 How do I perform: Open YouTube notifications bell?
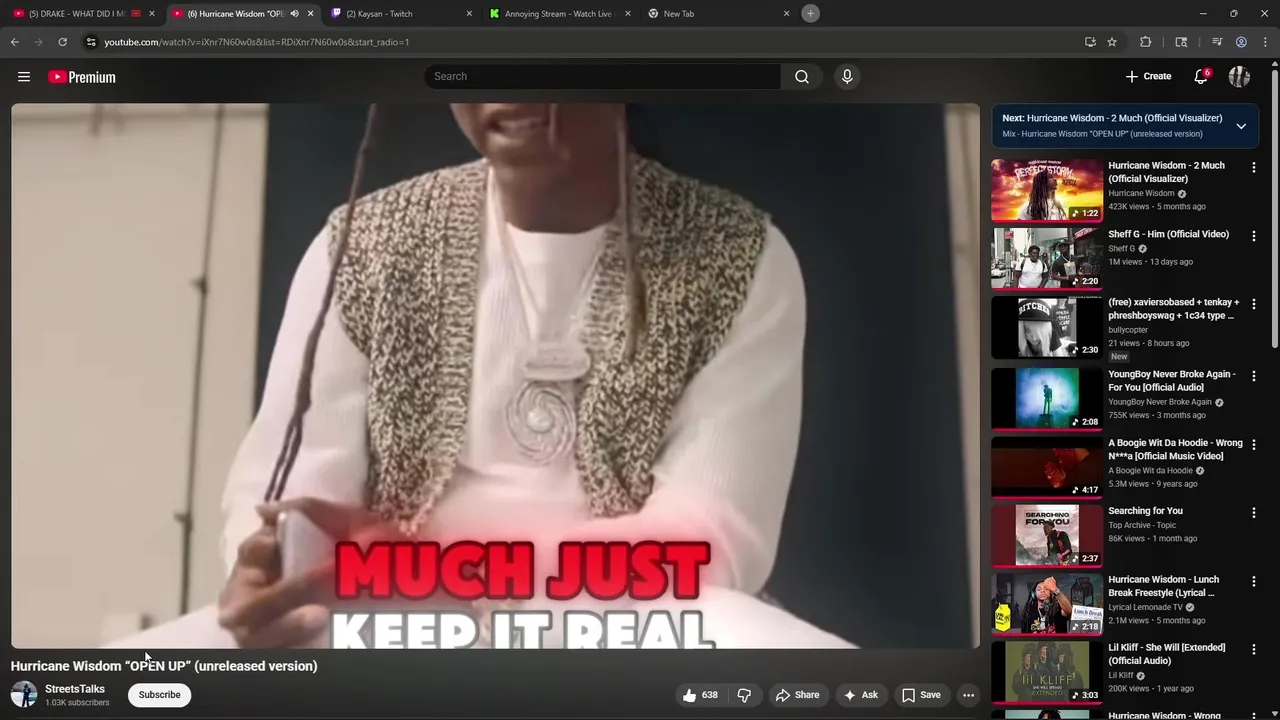click(1201, 77)
